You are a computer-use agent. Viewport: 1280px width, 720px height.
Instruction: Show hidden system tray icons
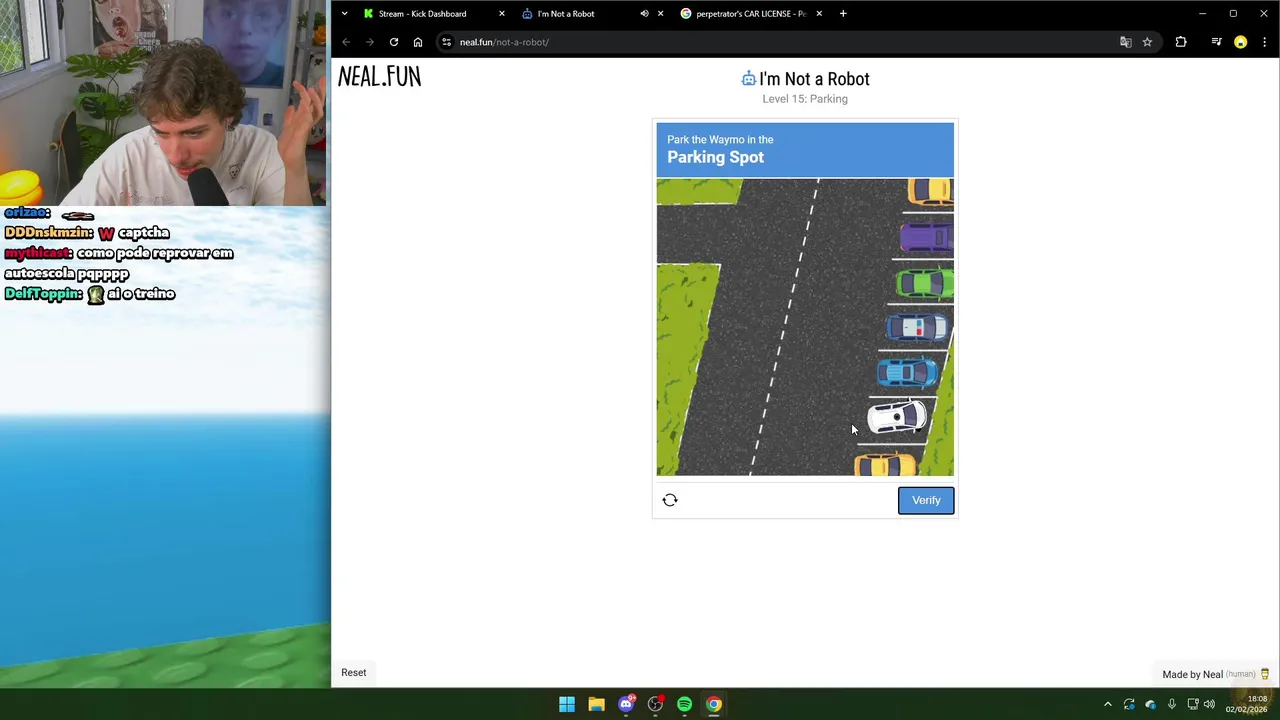pos(1107,704)
